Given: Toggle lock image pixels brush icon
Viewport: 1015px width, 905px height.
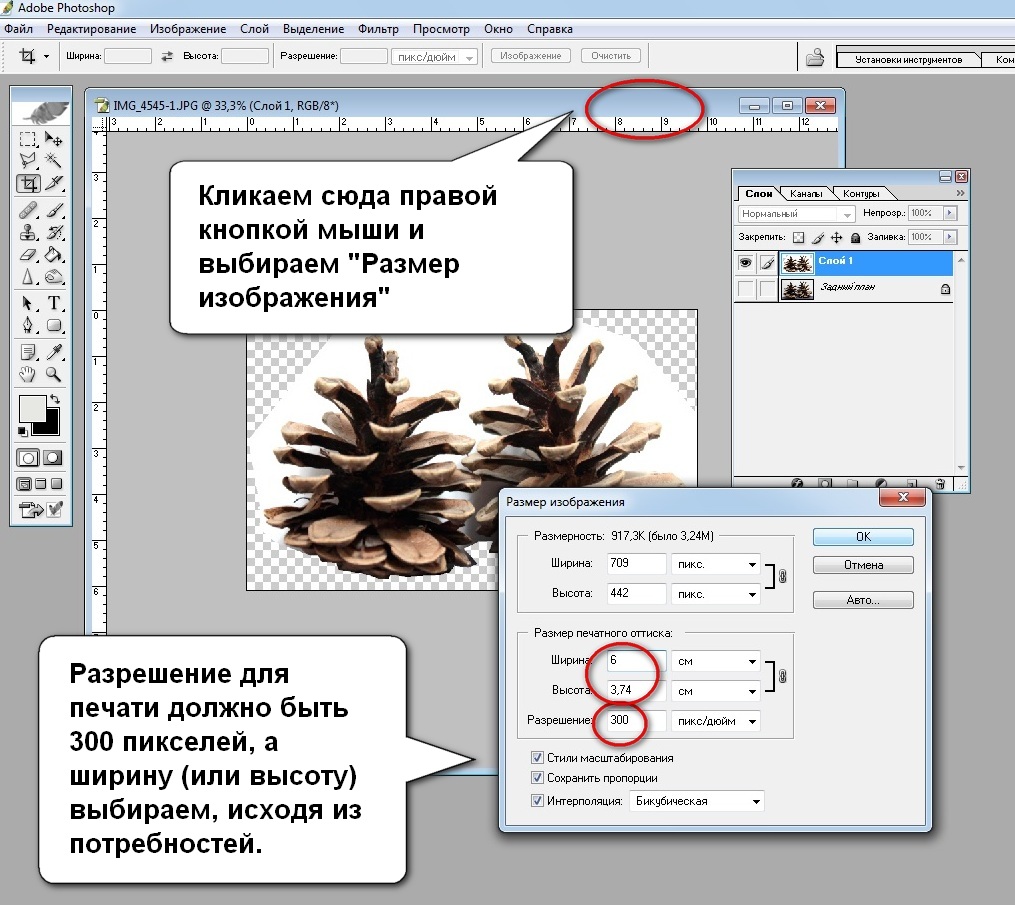Looking at the screenshot, I should [818, 238].
